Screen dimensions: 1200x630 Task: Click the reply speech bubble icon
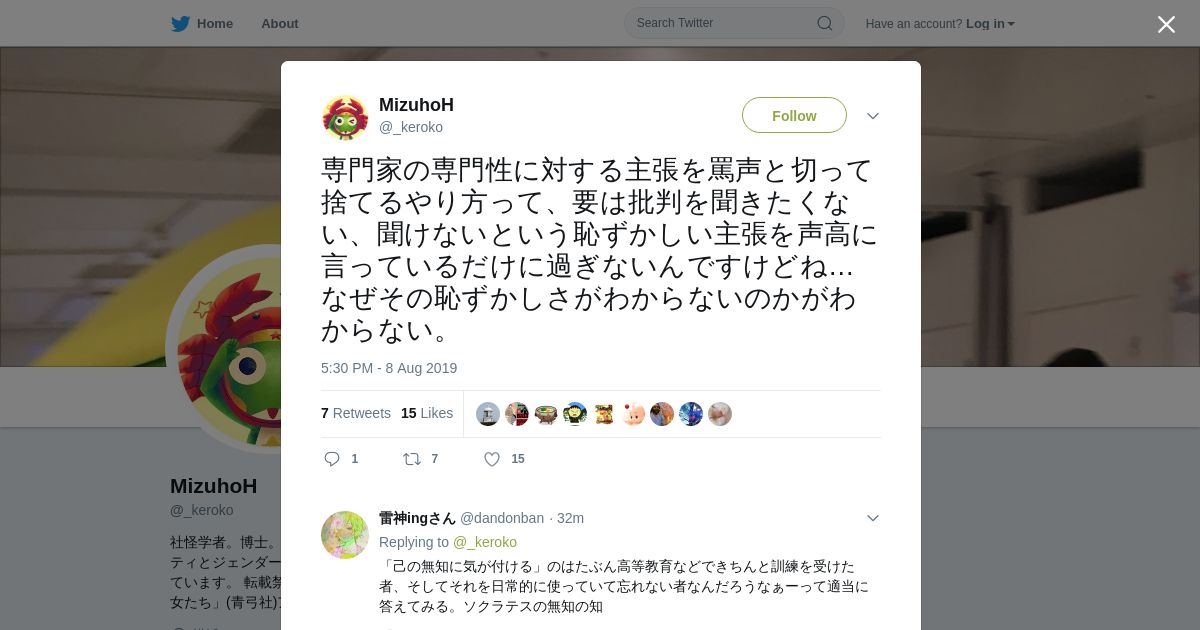click(332, 459)
